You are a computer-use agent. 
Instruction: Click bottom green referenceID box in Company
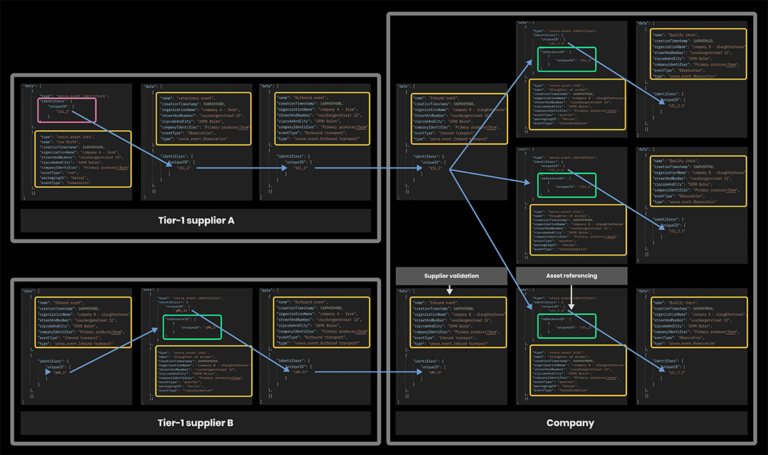[566, 323]
